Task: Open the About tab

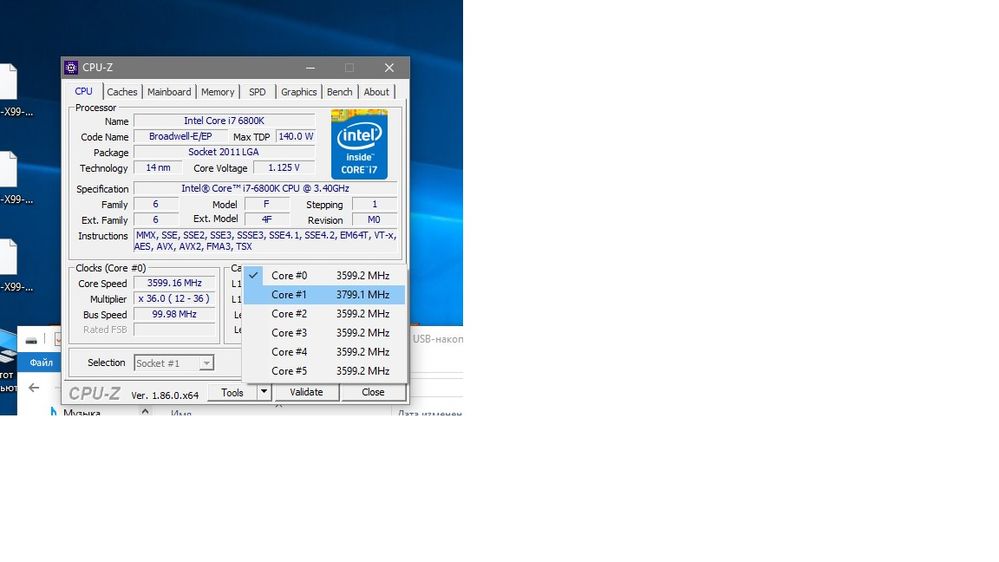Action: 377,92
